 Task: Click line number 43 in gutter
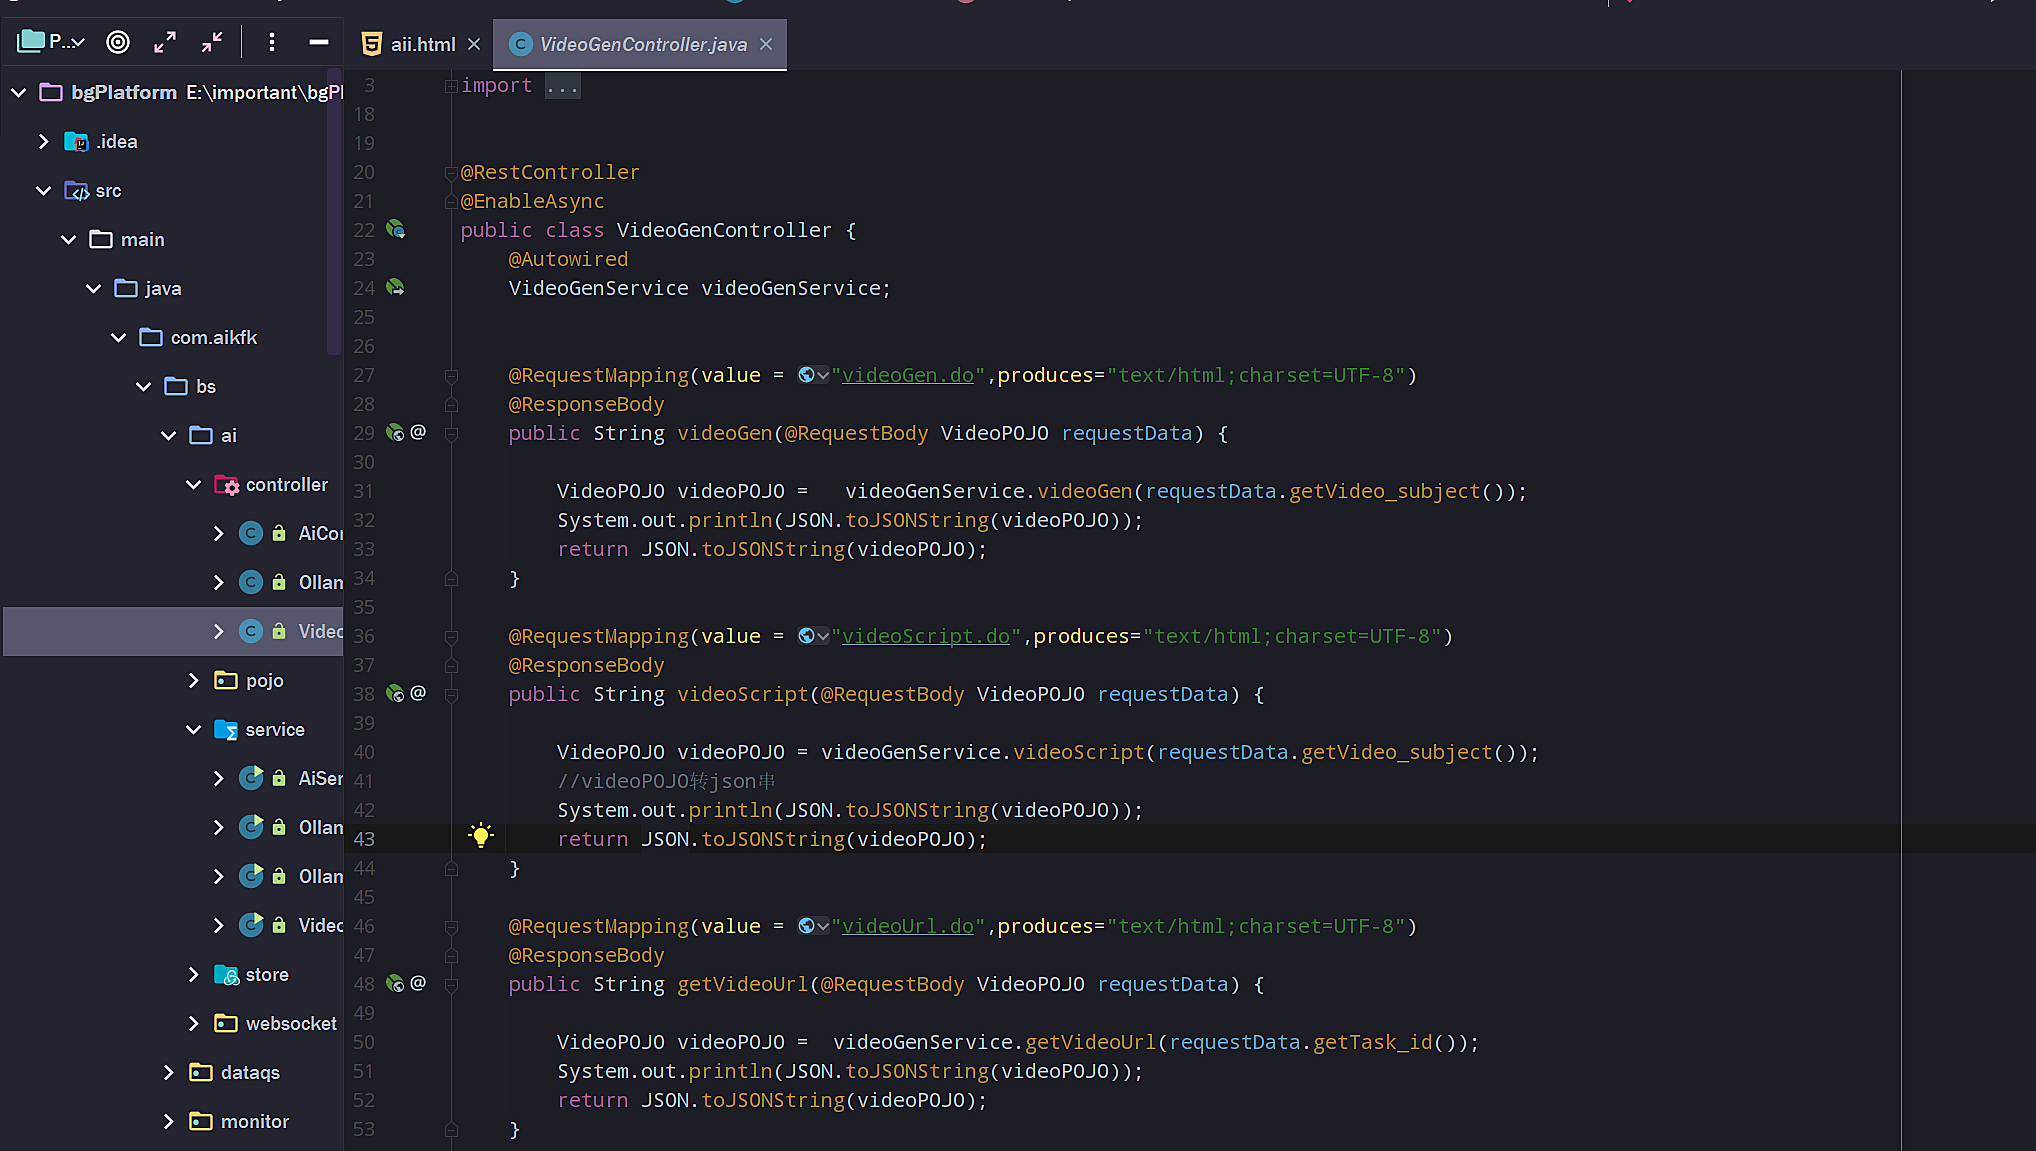(x=364, y=839)
